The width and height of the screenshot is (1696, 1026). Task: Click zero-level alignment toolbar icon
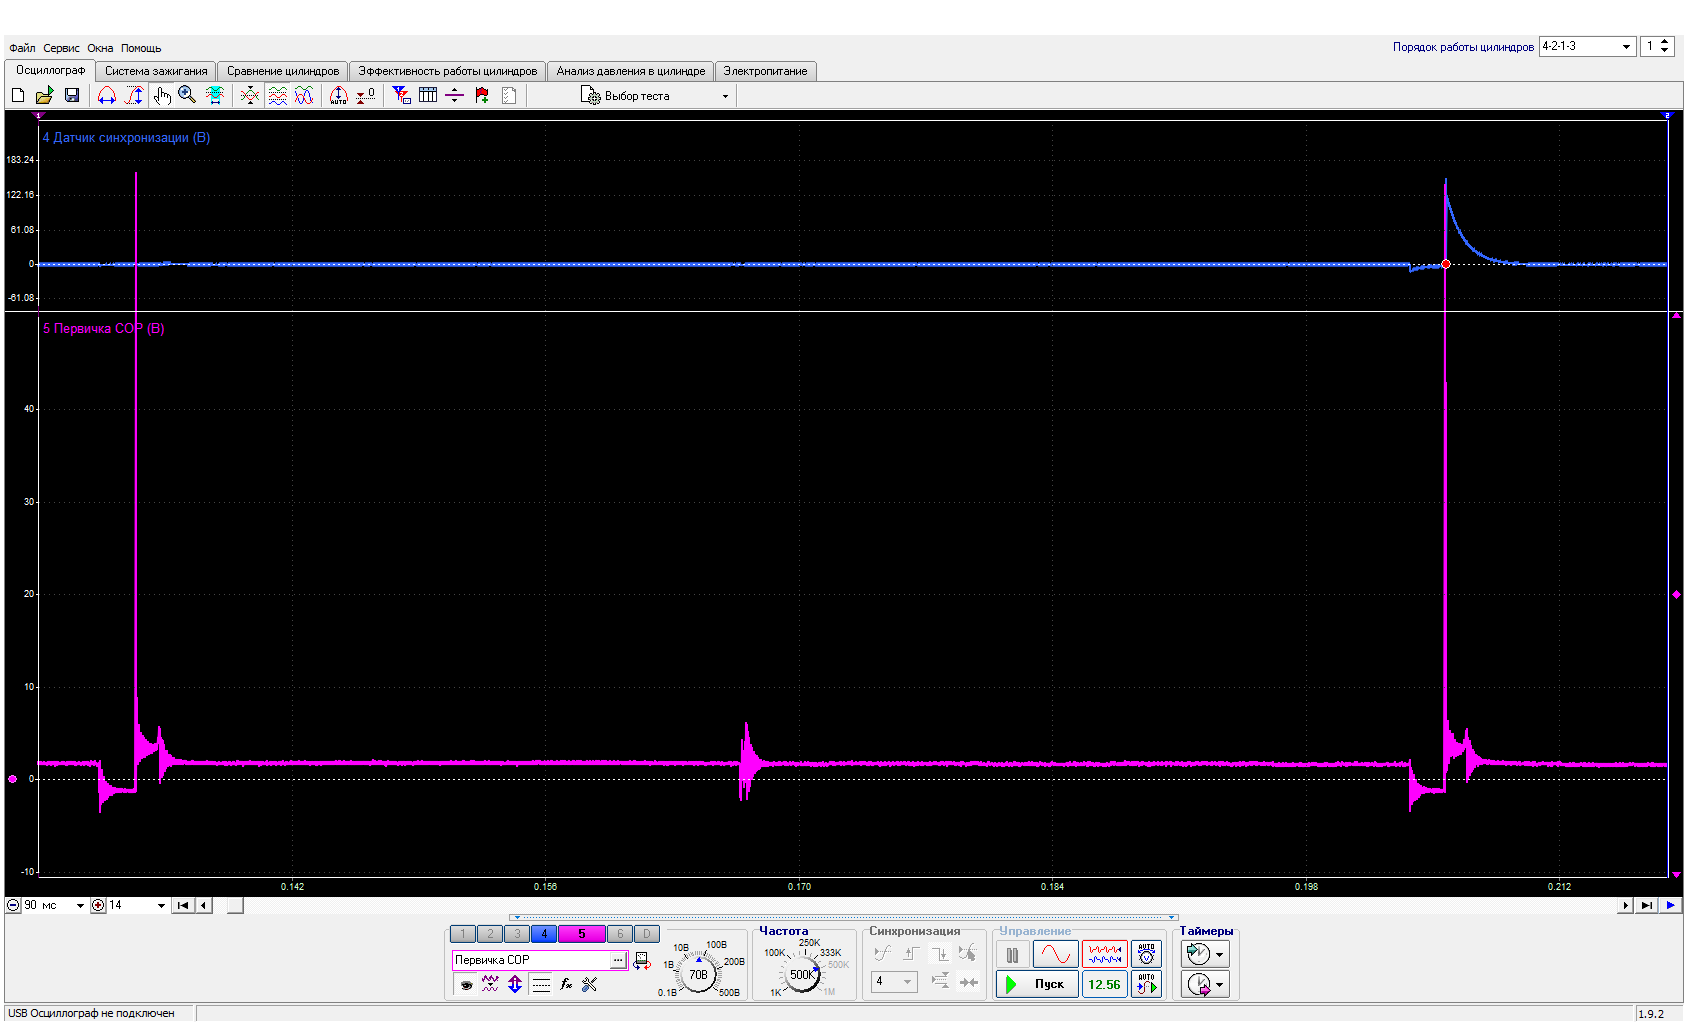(366, 95)
